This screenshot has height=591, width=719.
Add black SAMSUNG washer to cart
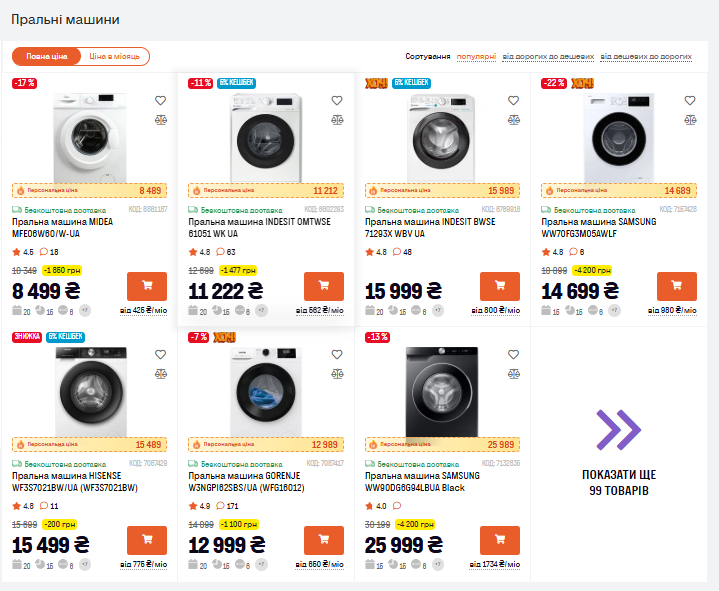500,540
